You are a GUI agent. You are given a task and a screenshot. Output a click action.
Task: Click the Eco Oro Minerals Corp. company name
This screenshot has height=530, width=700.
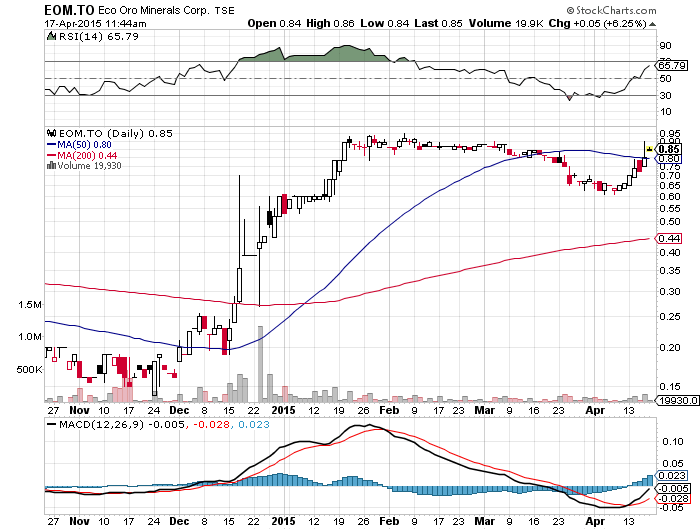click(153, 10)
